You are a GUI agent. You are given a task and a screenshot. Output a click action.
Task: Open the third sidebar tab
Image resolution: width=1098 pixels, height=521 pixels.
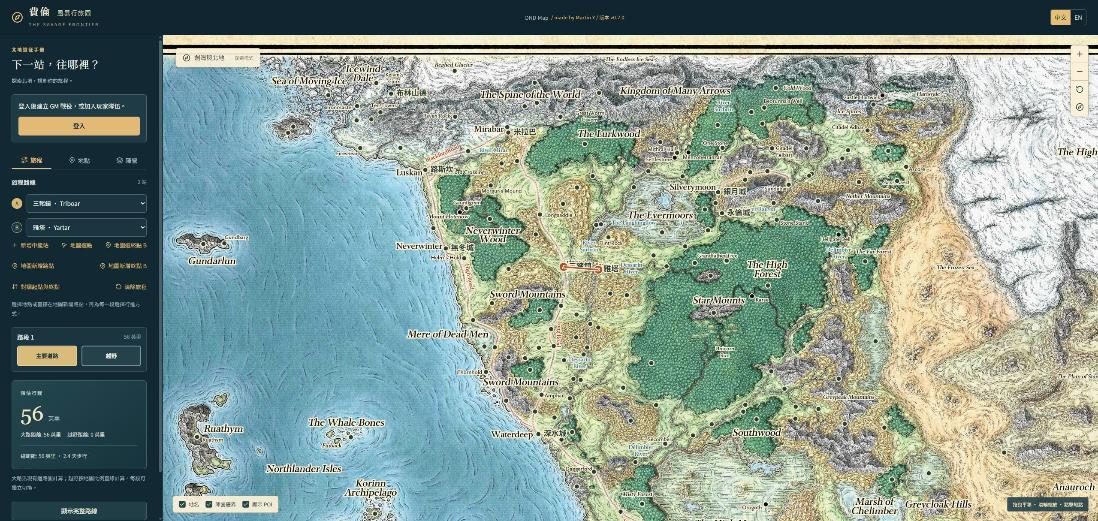click(127, 160)
